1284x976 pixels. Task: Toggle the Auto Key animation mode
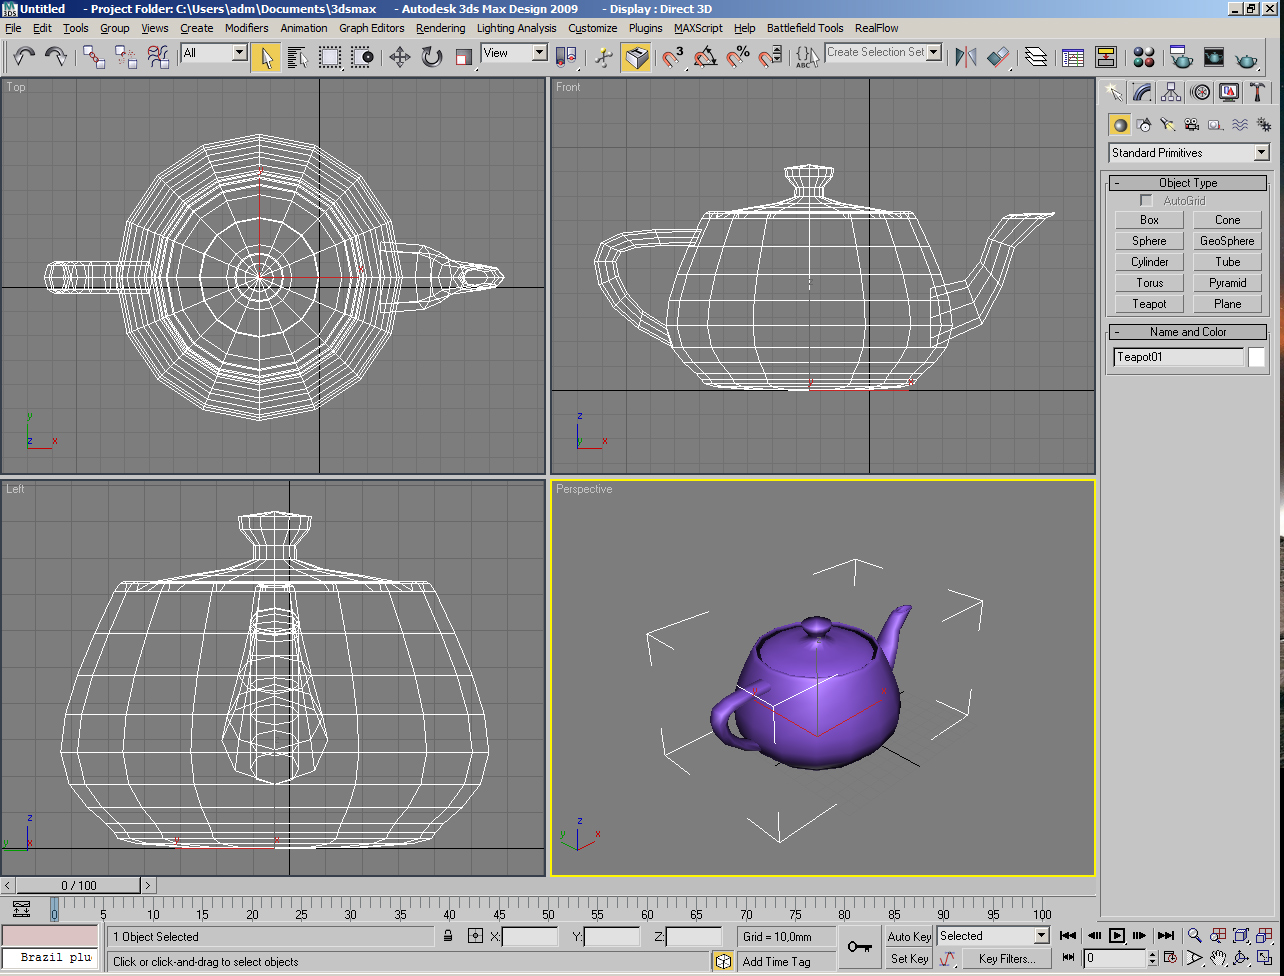point(909,937)
